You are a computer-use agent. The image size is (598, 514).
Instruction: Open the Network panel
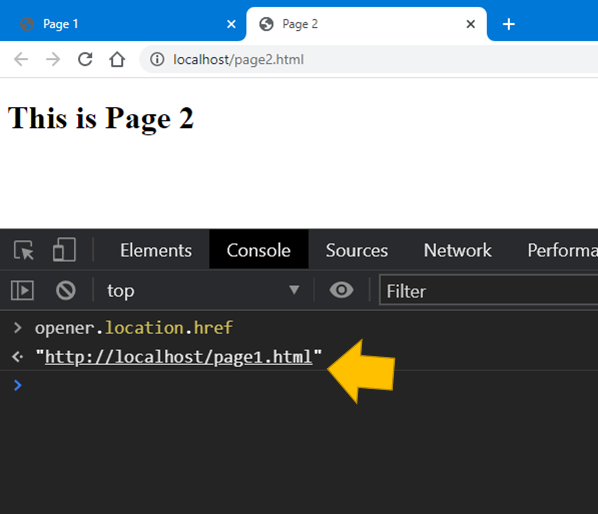(457, 251)
